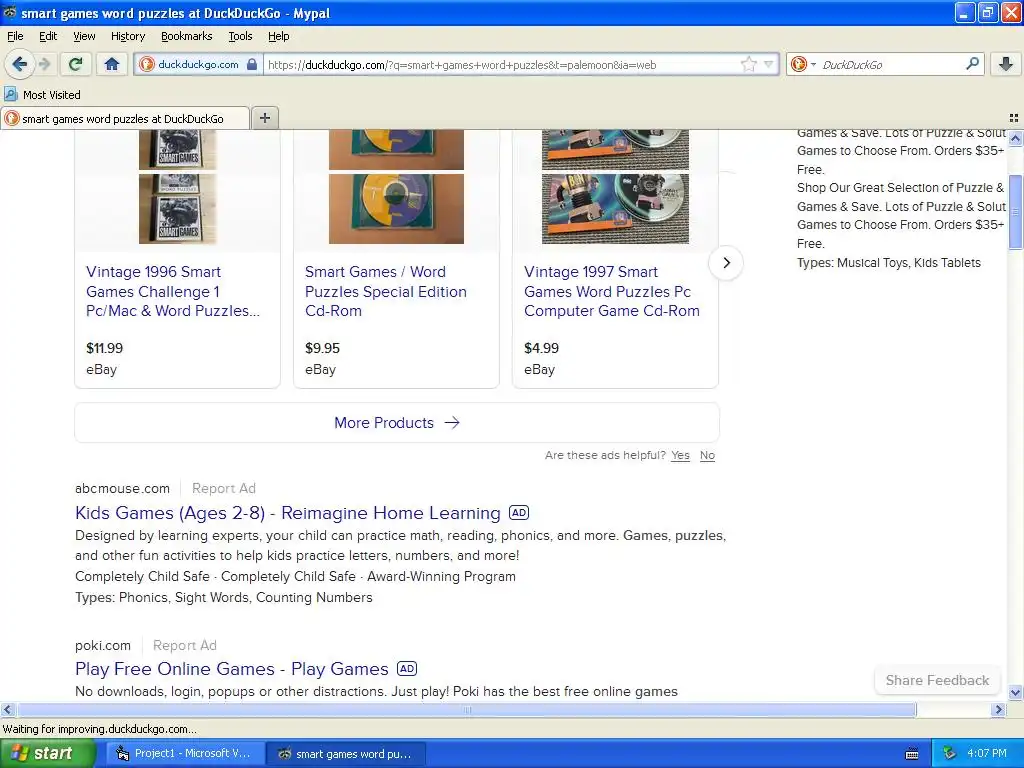Open the History menu
The height and width of the screenshot is (768, 1024).
coord(127,37)
